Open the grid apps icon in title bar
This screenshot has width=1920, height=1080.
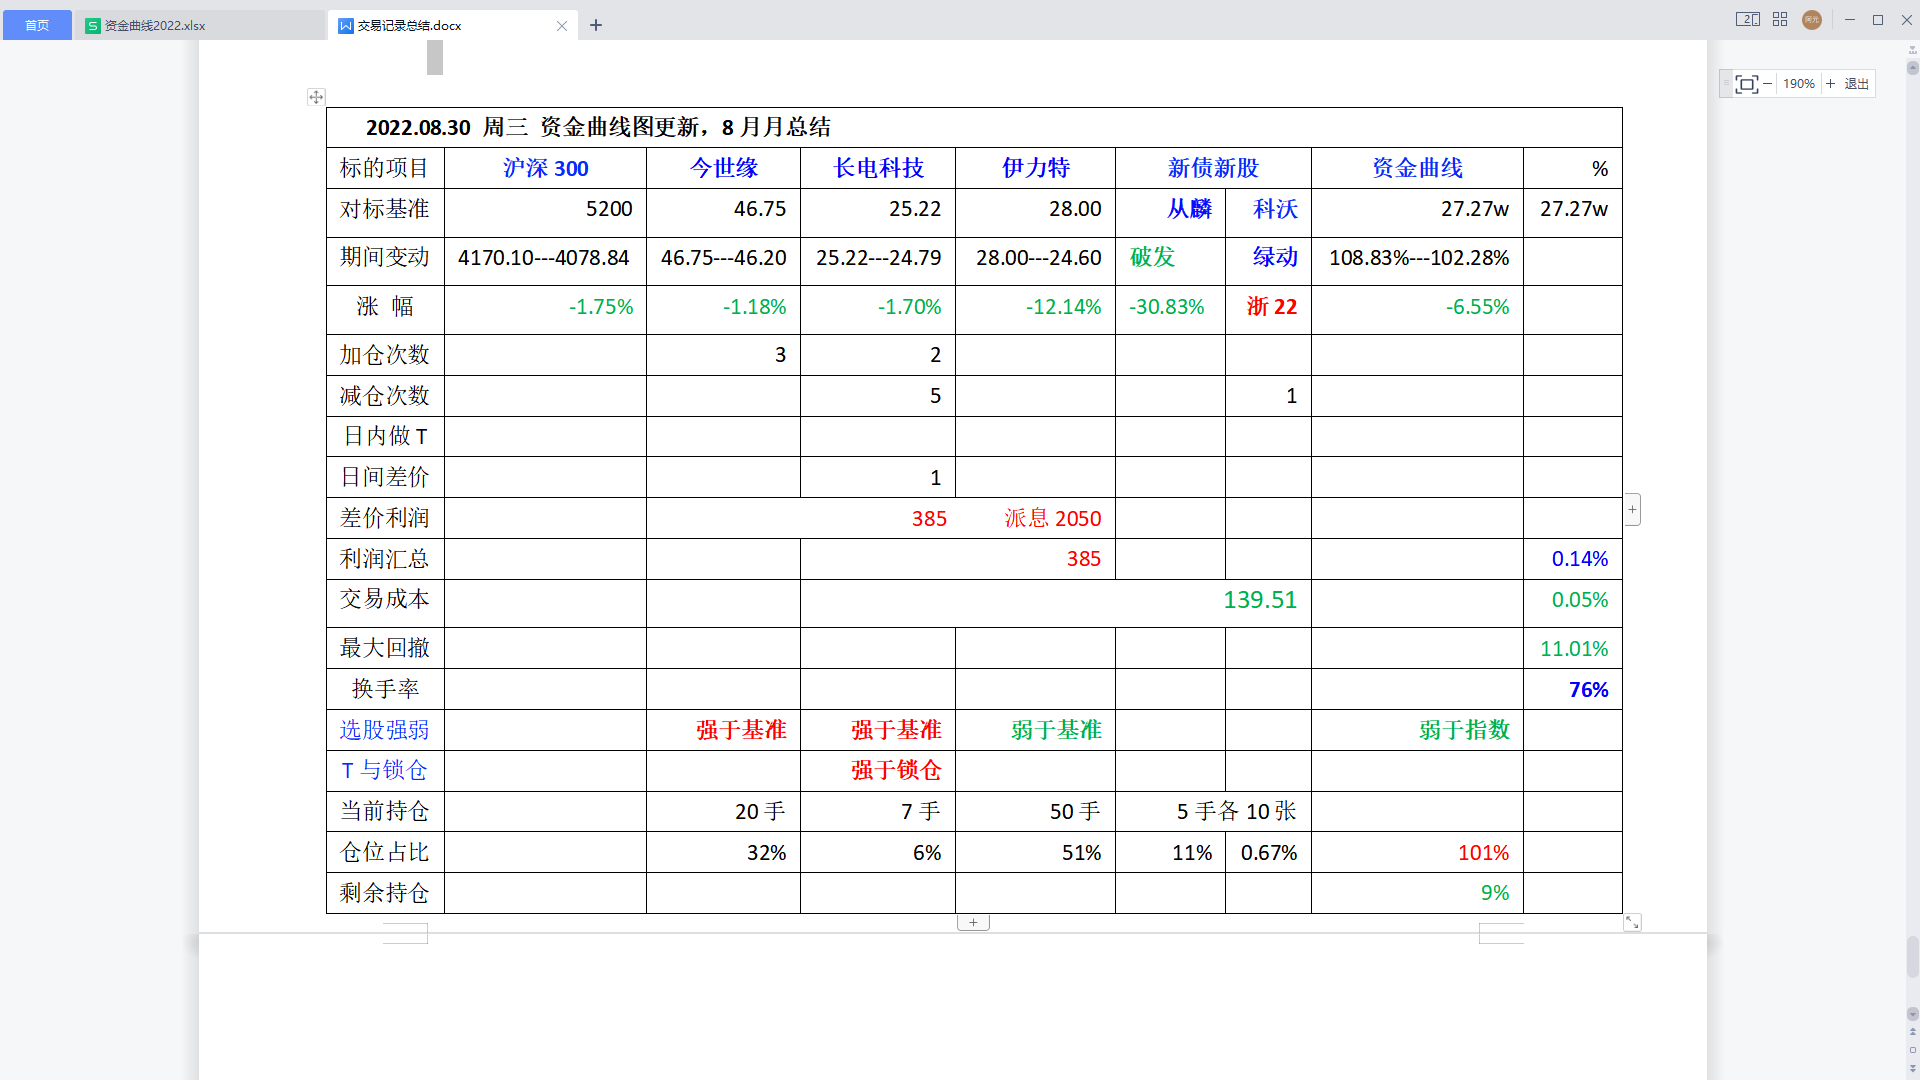[x=1780, y=19]
